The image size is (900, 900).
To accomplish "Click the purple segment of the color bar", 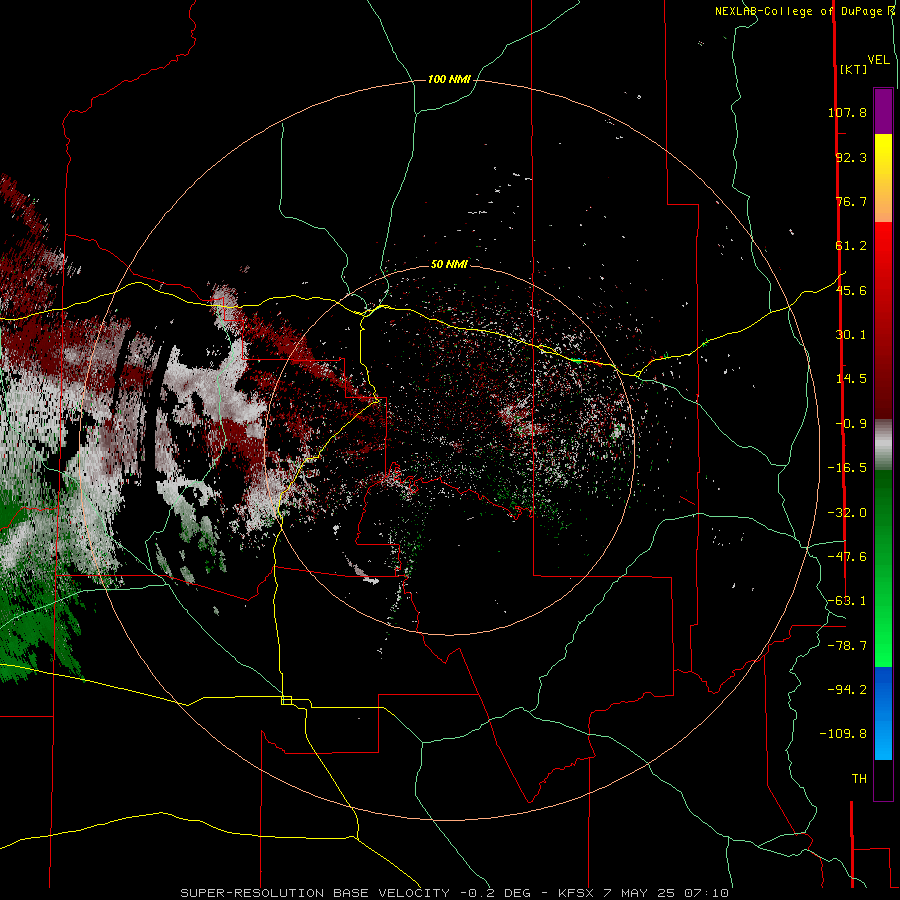I will pos(883,111).
